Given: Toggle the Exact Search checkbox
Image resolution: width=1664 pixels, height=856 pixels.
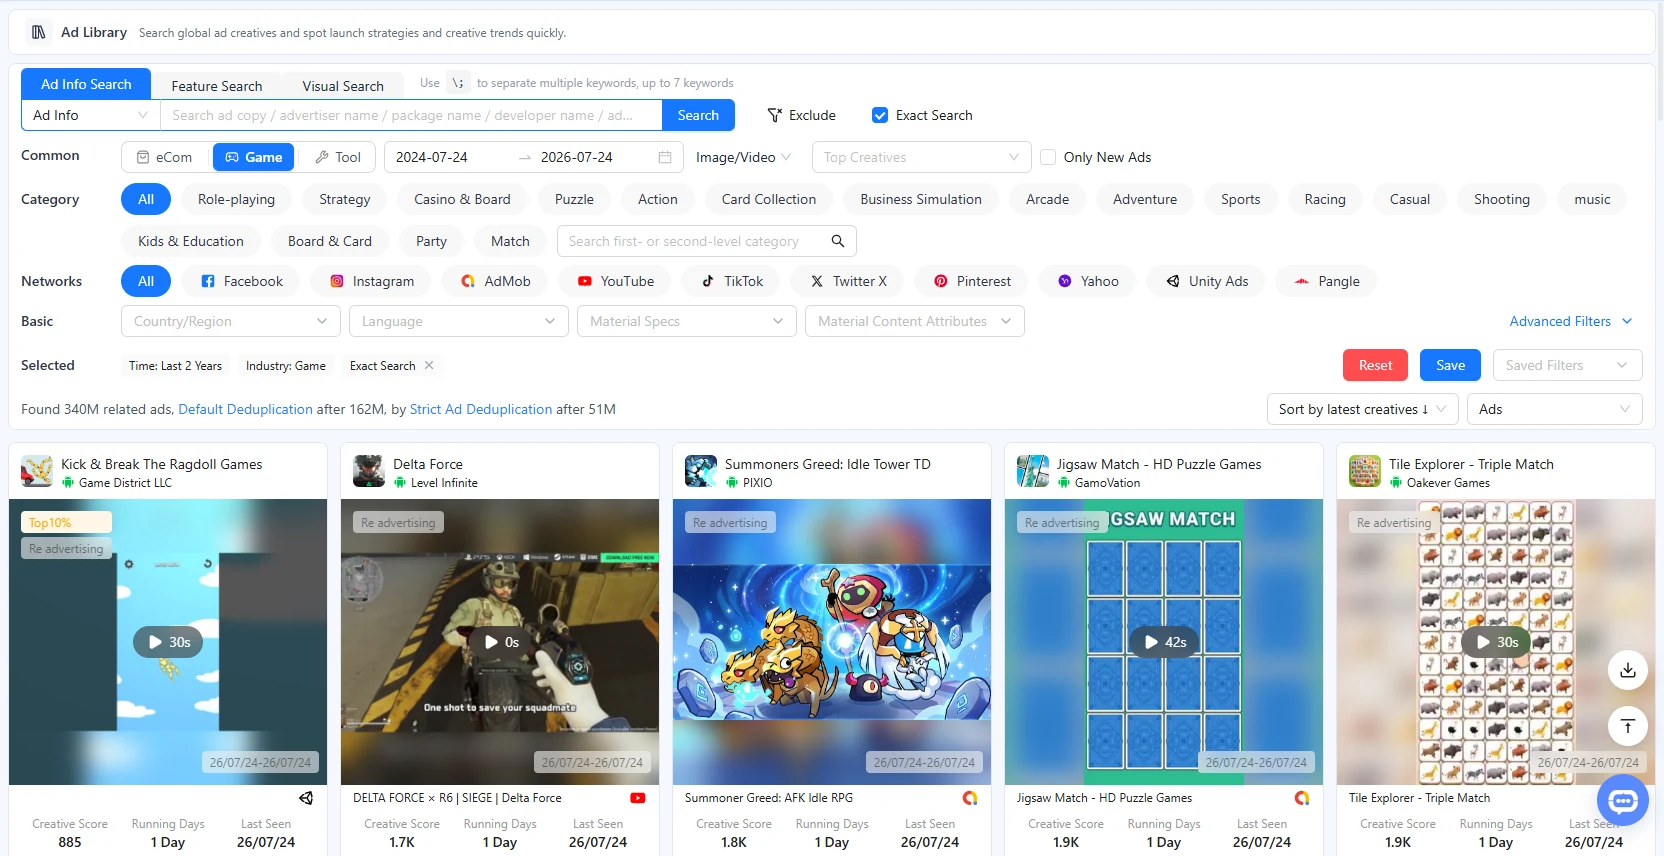Looking at the screenshot, I should (880, 115).
